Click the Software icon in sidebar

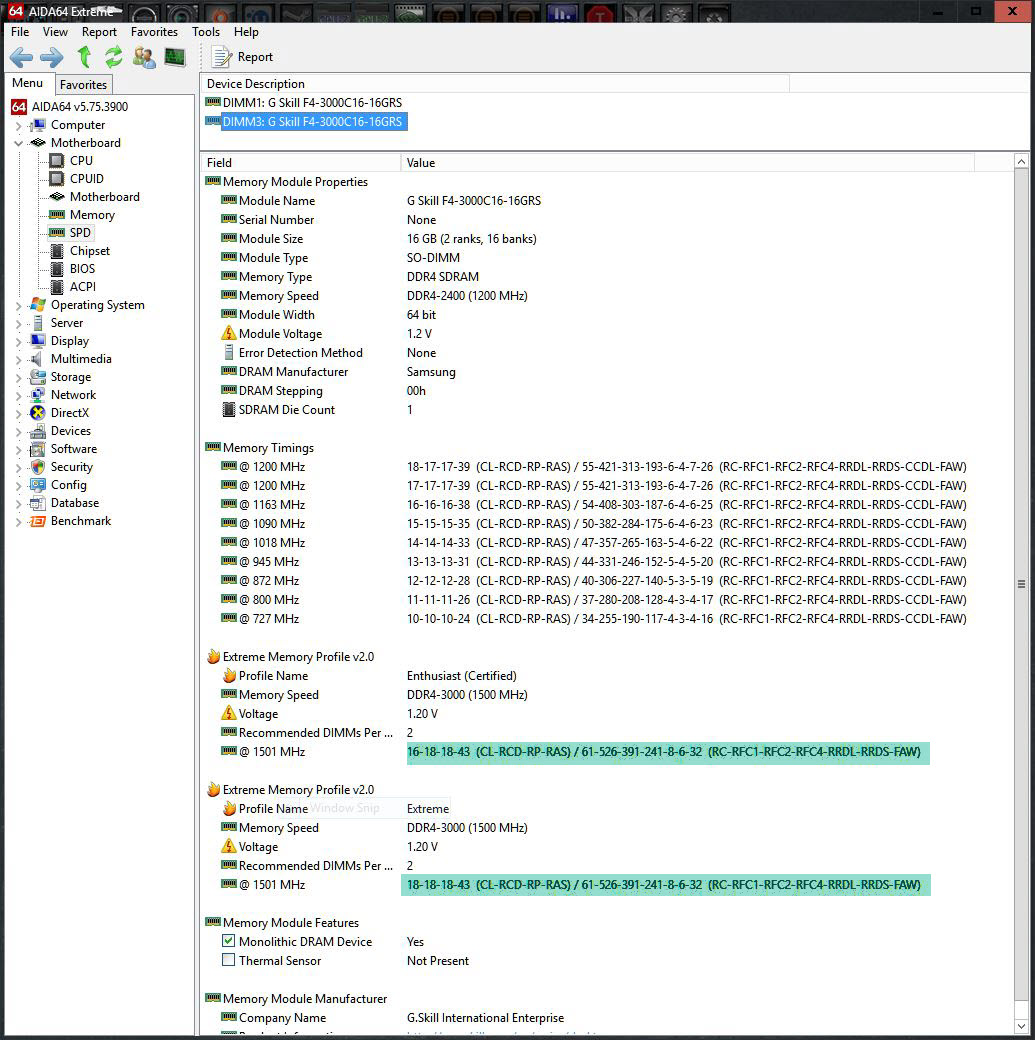coord(38,449)
